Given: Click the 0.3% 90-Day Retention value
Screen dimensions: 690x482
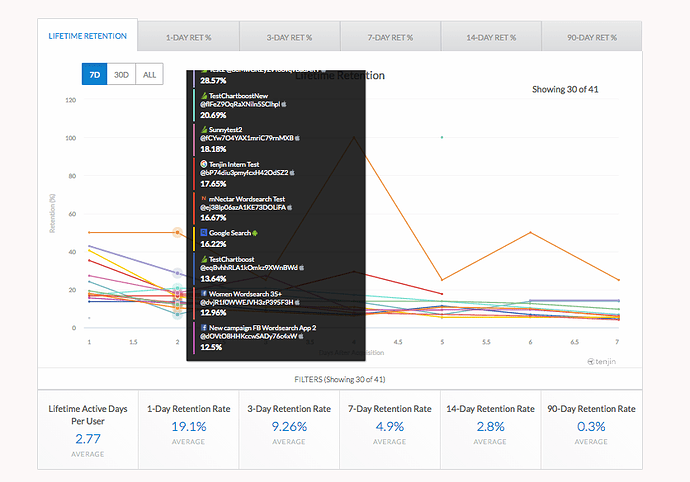Looking at the screenshot, I should pyautogui.click(x=591, y=426).
